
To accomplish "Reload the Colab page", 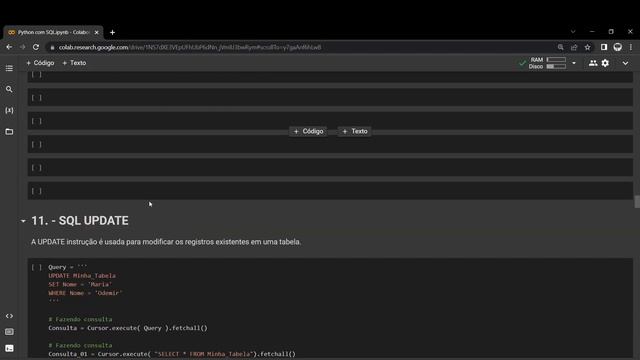I will tap(36, 47).
